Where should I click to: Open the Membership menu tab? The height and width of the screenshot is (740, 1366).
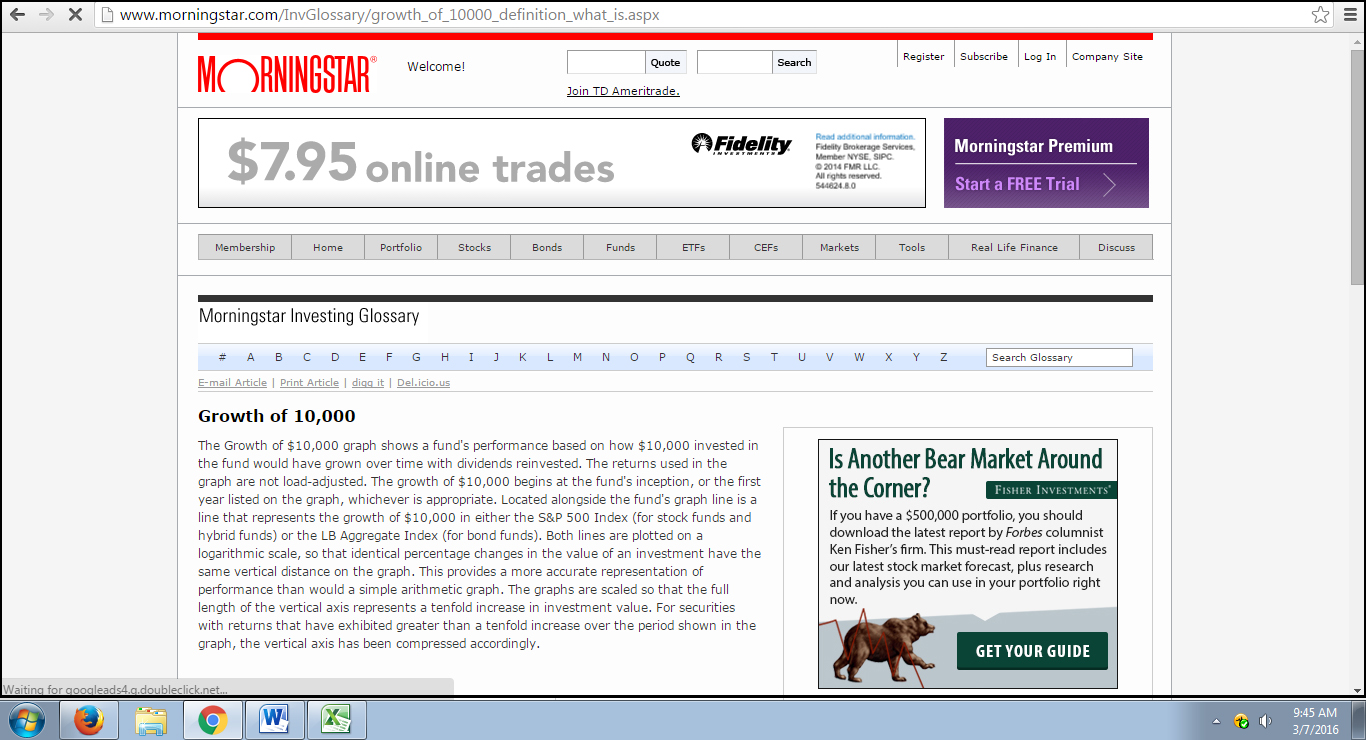tap(245, 247)
